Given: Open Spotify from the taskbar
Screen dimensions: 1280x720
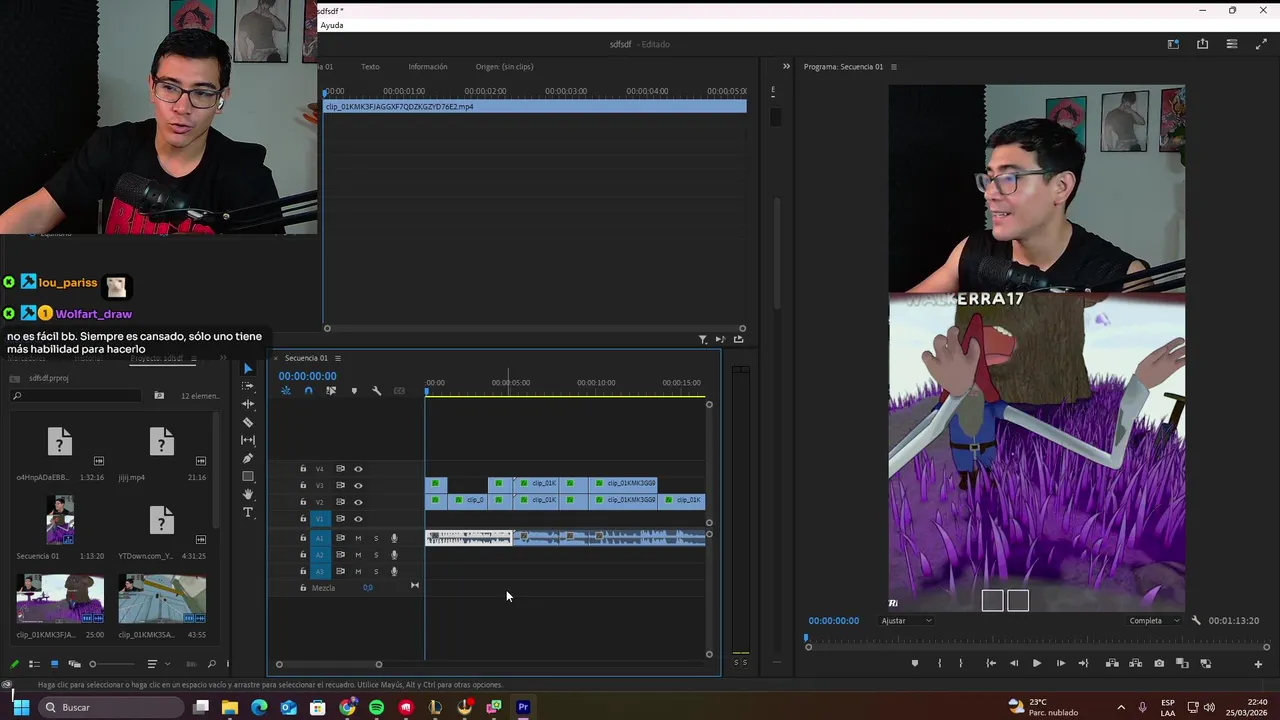Looking at the screenshot, I should click(x=376, y=707).
